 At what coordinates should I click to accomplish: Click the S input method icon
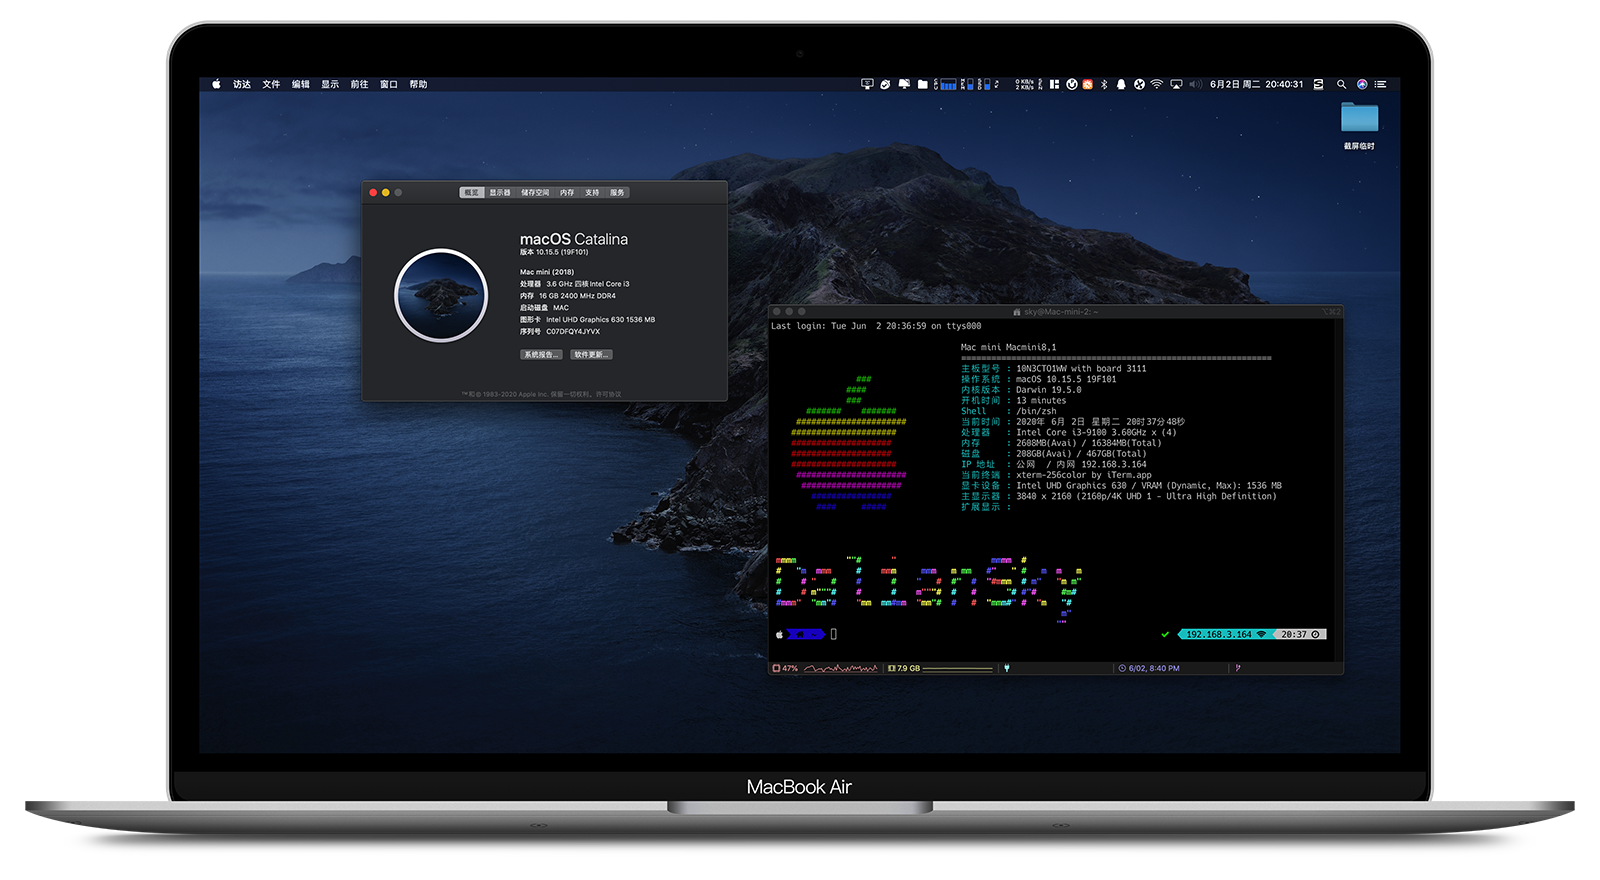point(1318,84)
